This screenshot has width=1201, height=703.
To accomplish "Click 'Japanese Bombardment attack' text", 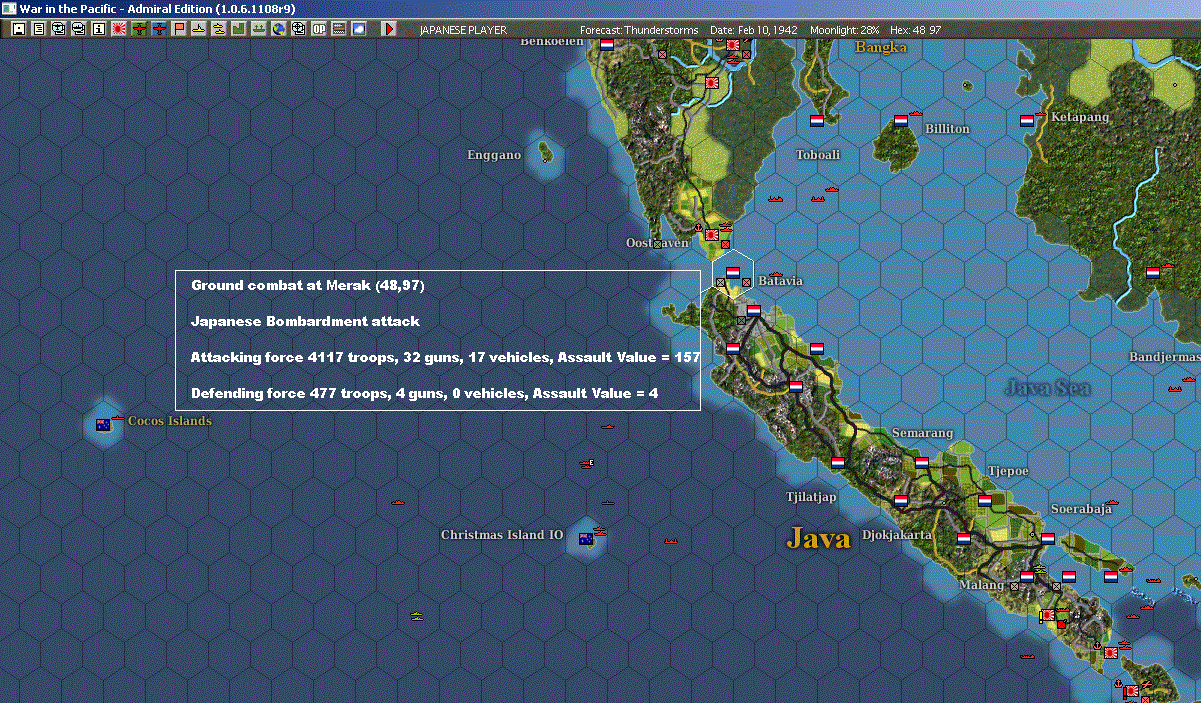I will 305,322.
